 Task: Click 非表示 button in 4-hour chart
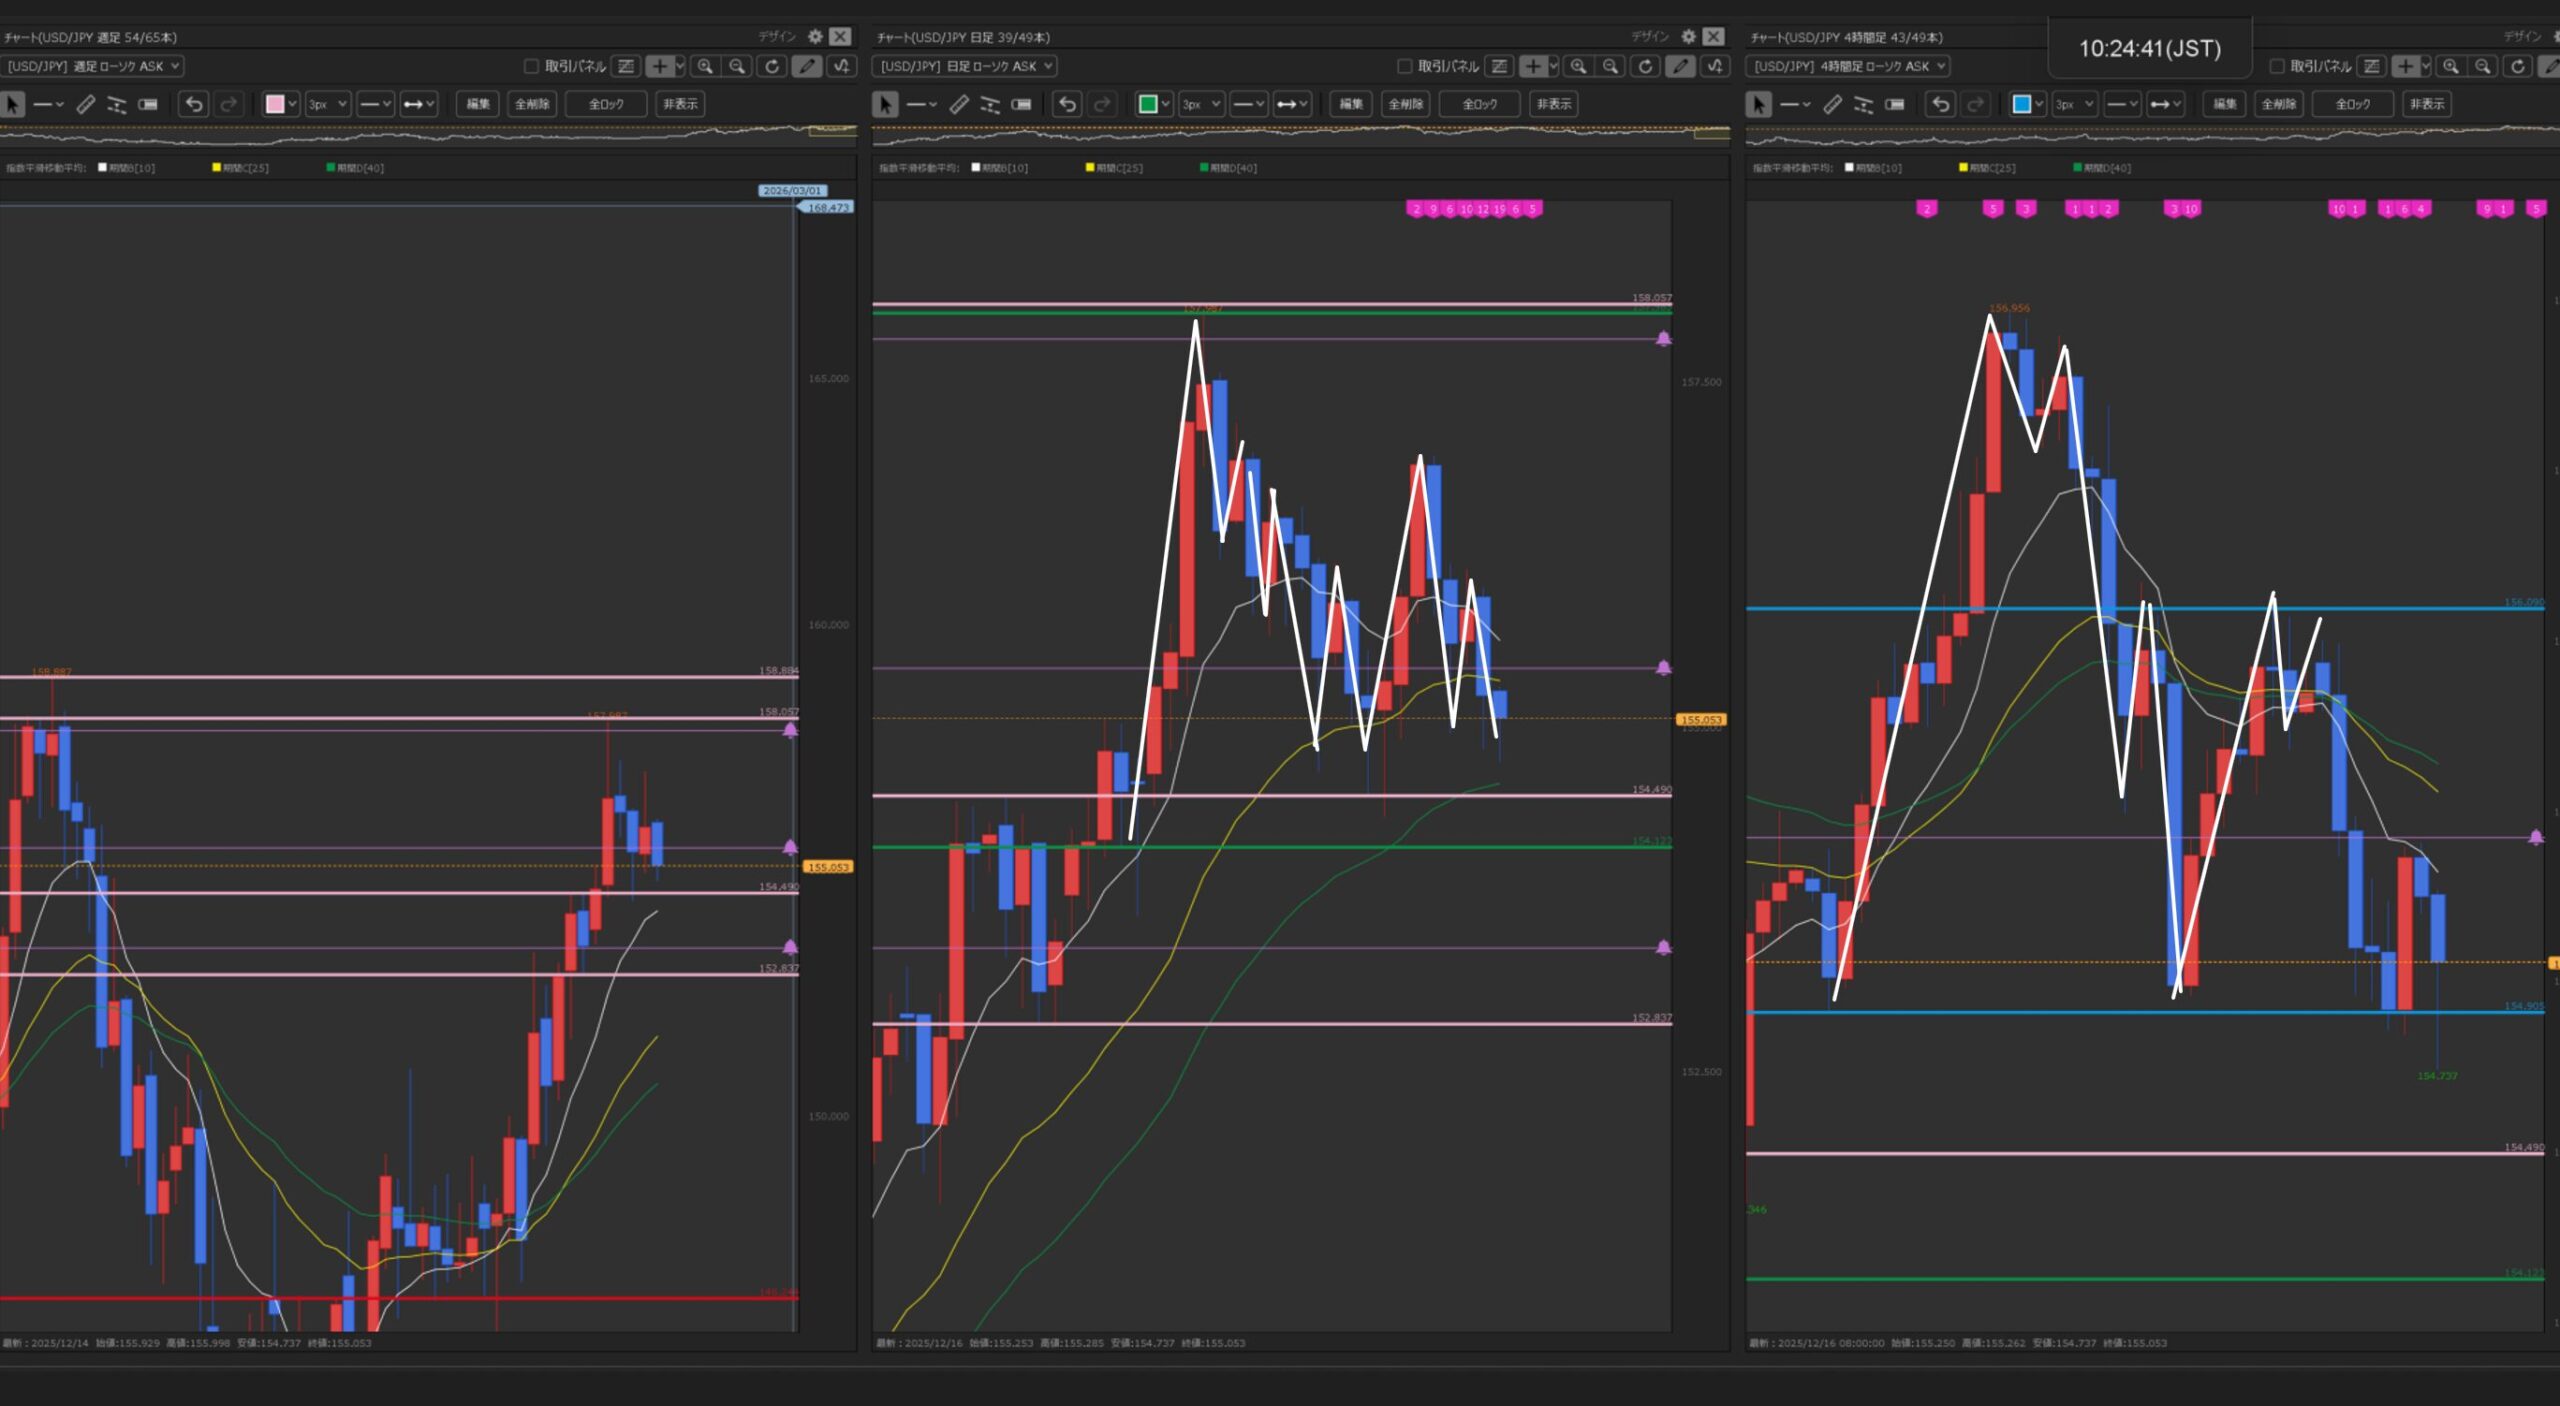(x=2427, y=104)
